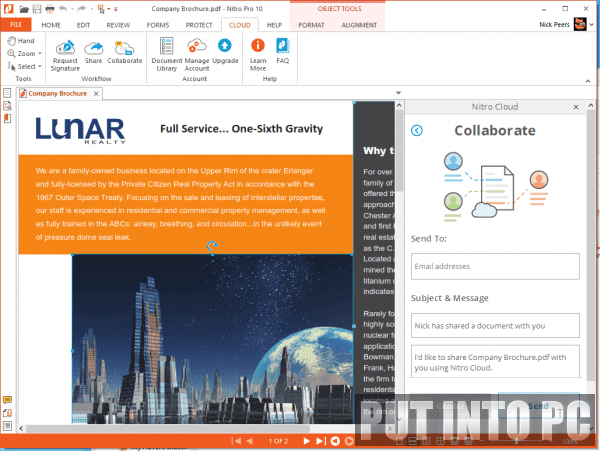Viewport: 600px width, 451px height.
Task: Open the document tabs list dropdown
Action: tap(398, 93)
